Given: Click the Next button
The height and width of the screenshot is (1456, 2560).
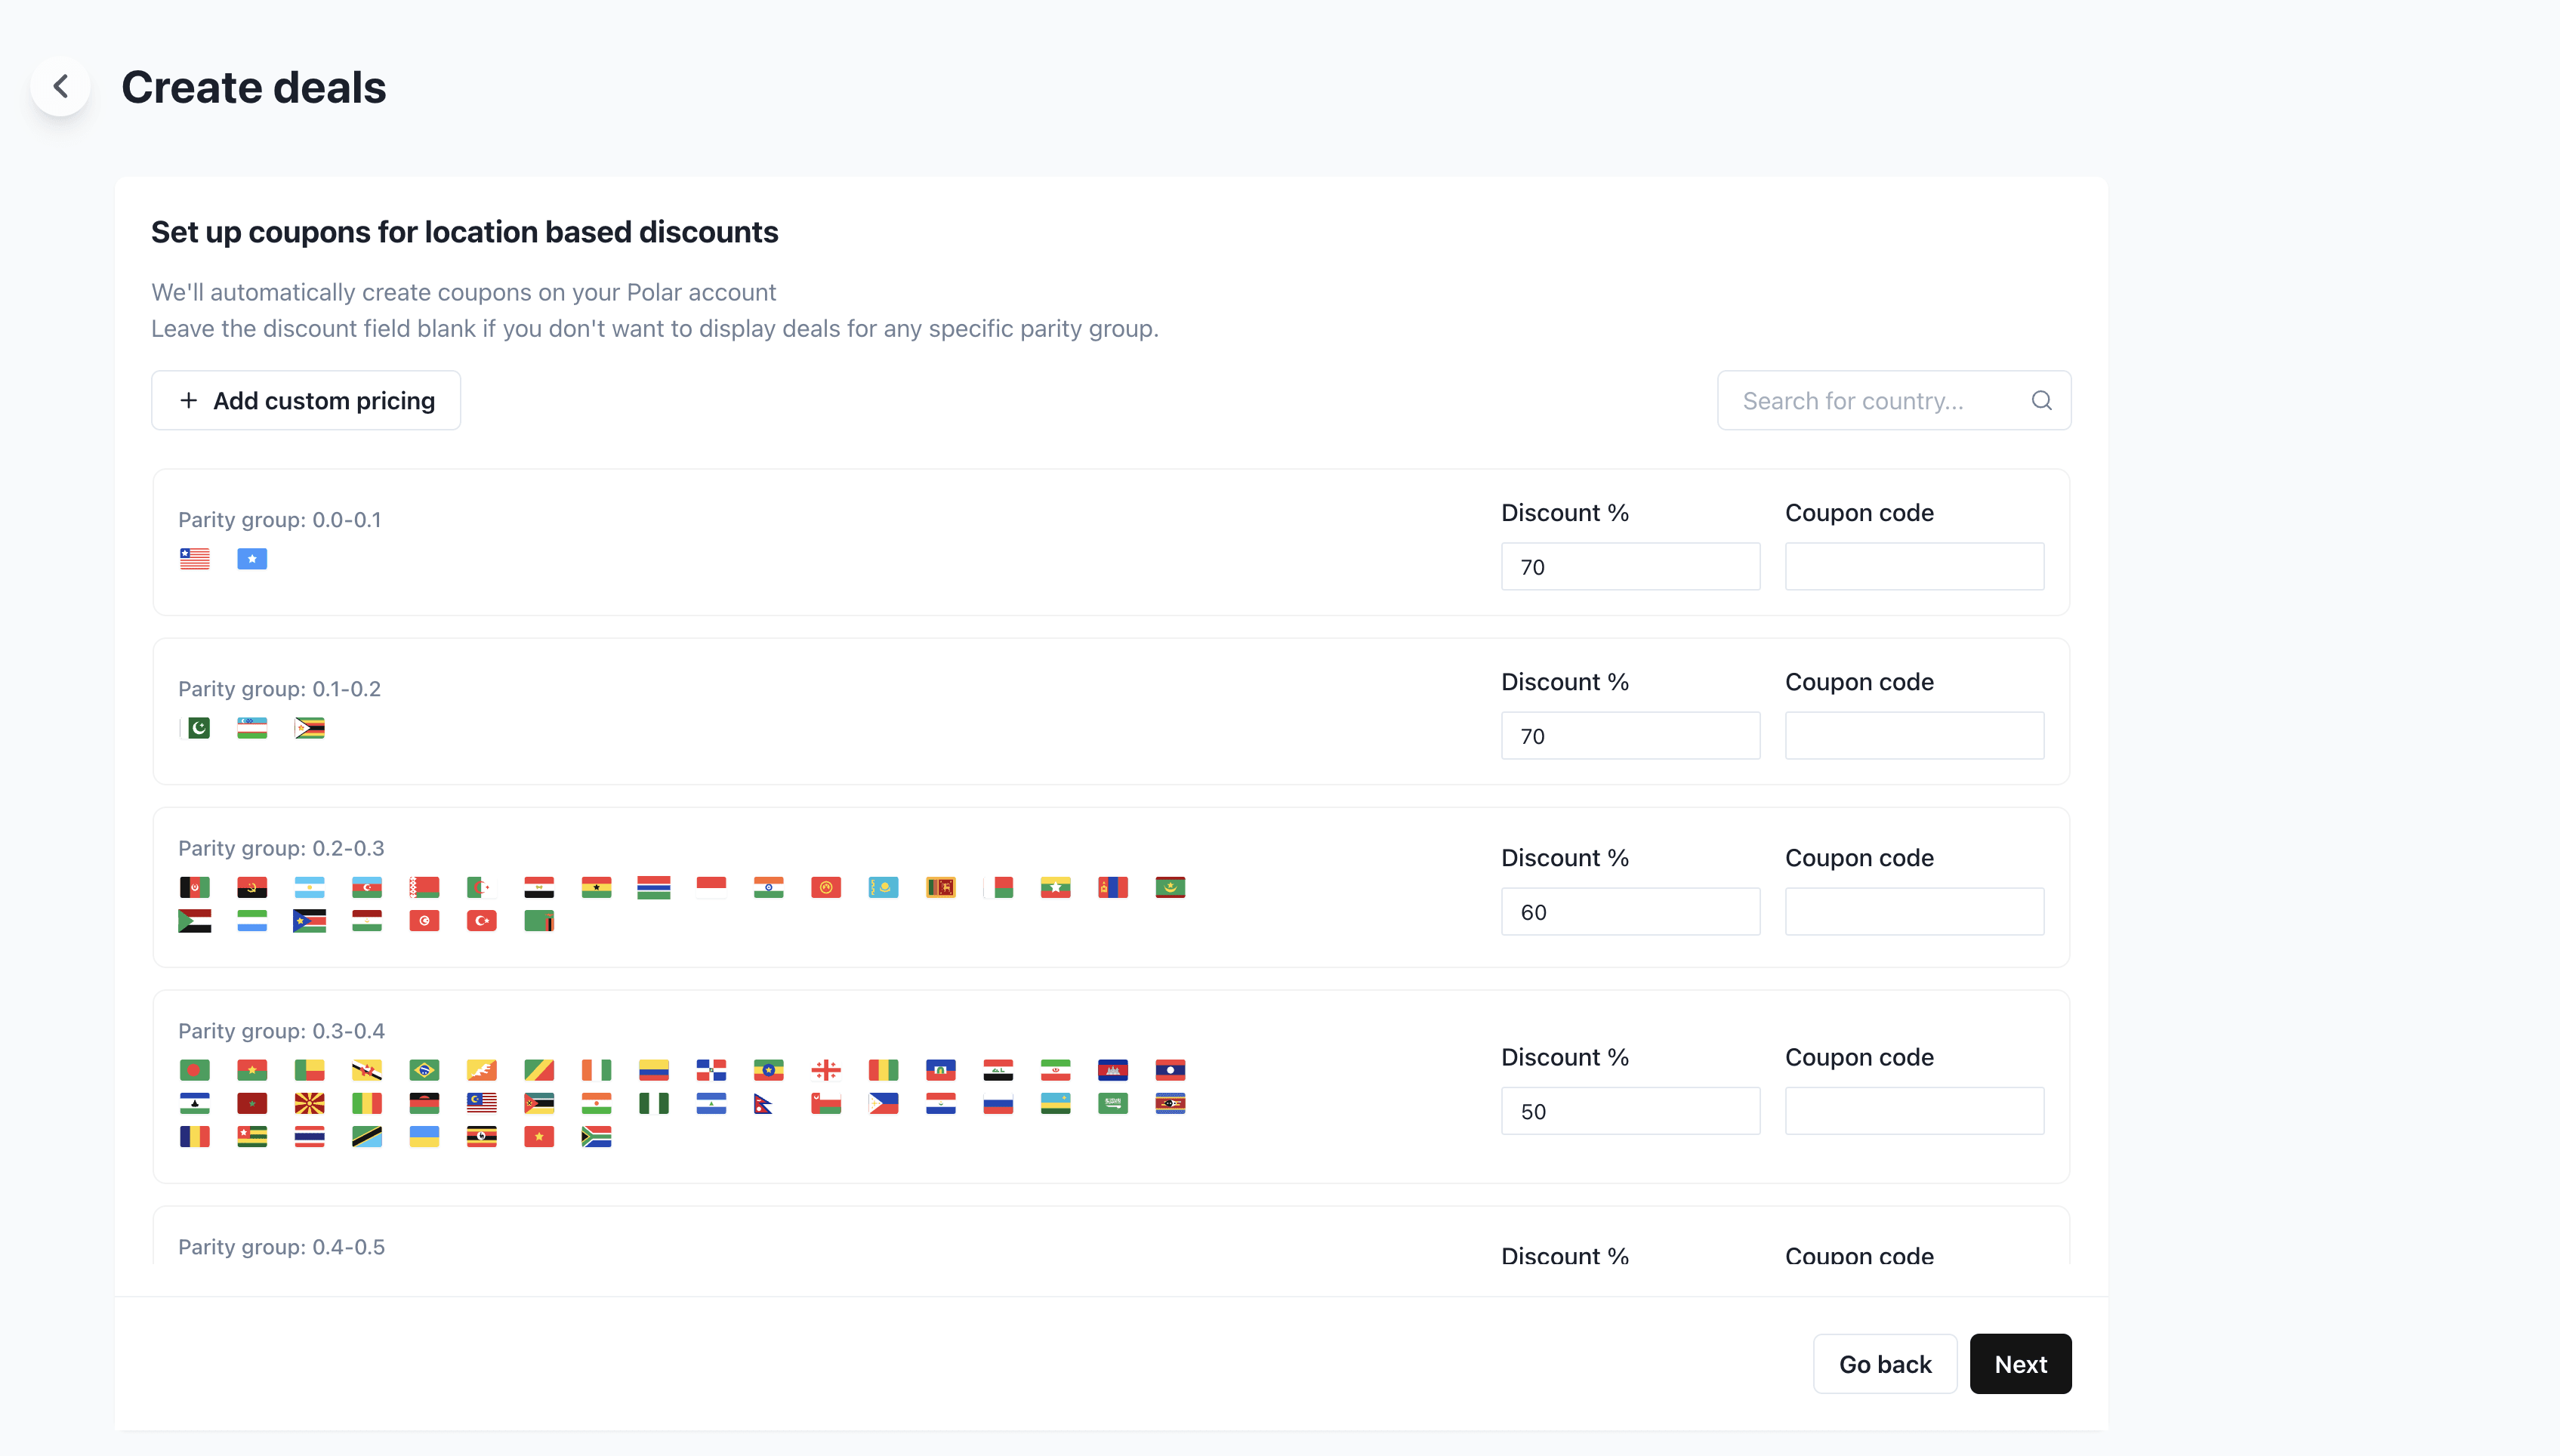Looking at the screenshot, I should coord(2020,1364).
